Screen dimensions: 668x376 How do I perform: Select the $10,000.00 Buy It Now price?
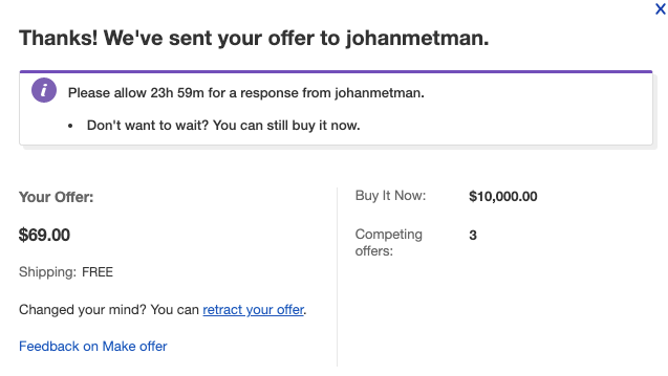503,196
